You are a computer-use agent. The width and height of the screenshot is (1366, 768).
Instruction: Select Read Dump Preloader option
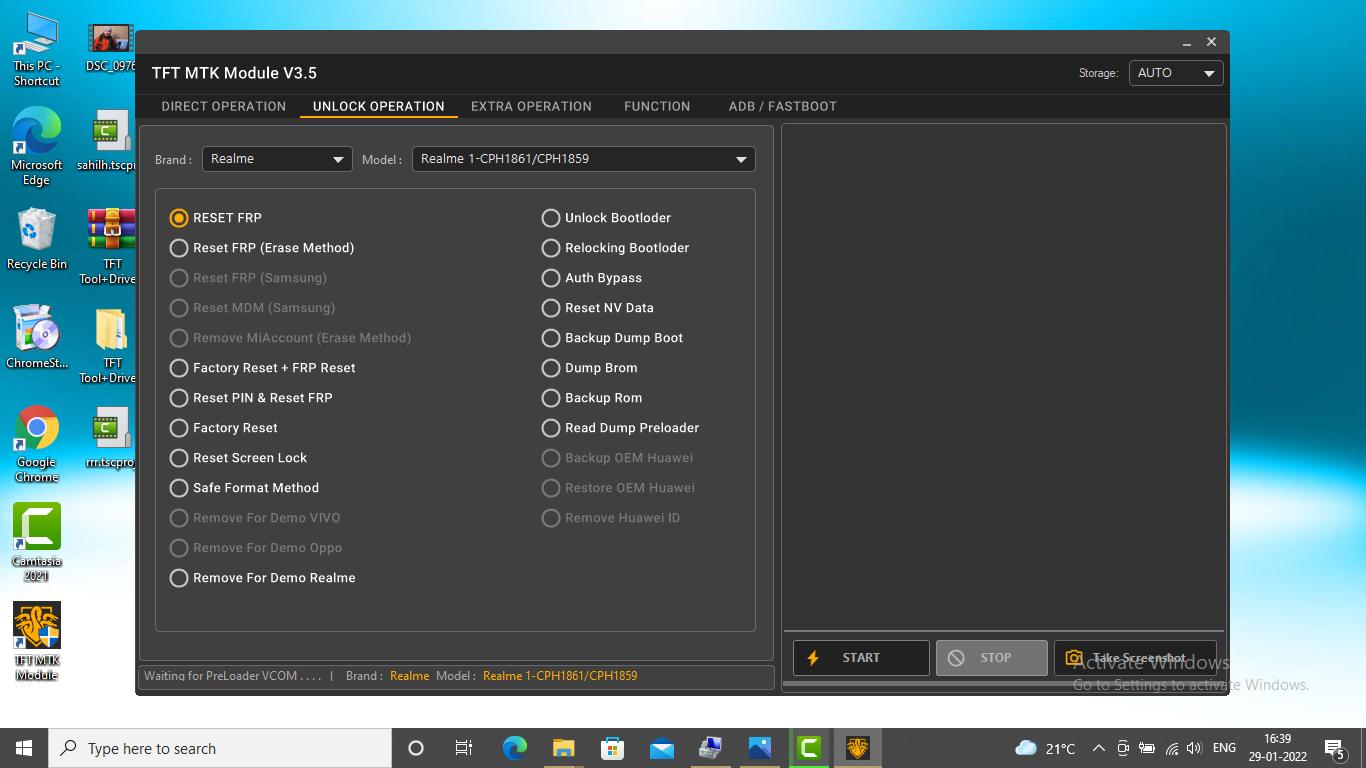pyautogui.click(x=621, y=428)
